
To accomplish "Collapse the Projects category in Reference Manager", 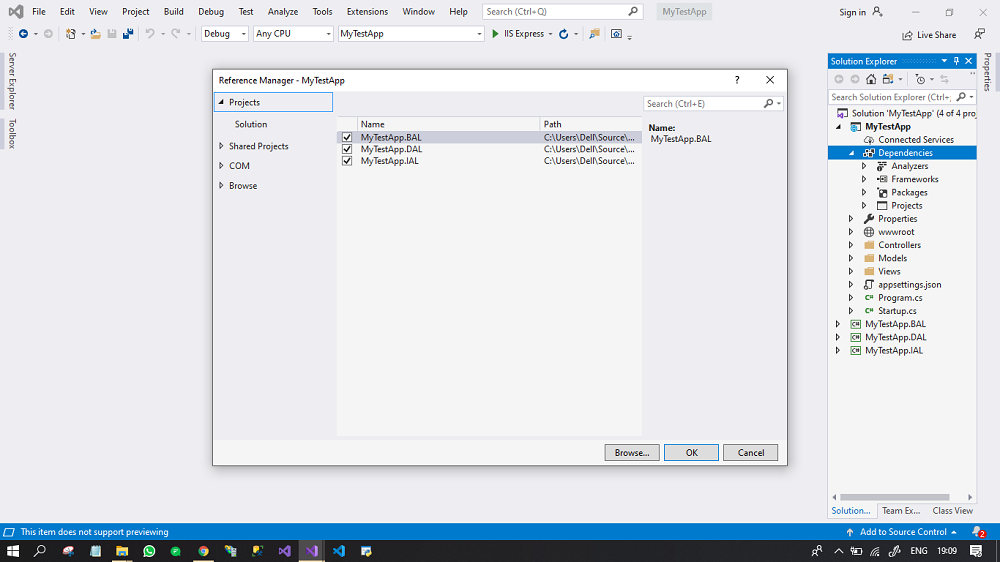I will 221,102.
